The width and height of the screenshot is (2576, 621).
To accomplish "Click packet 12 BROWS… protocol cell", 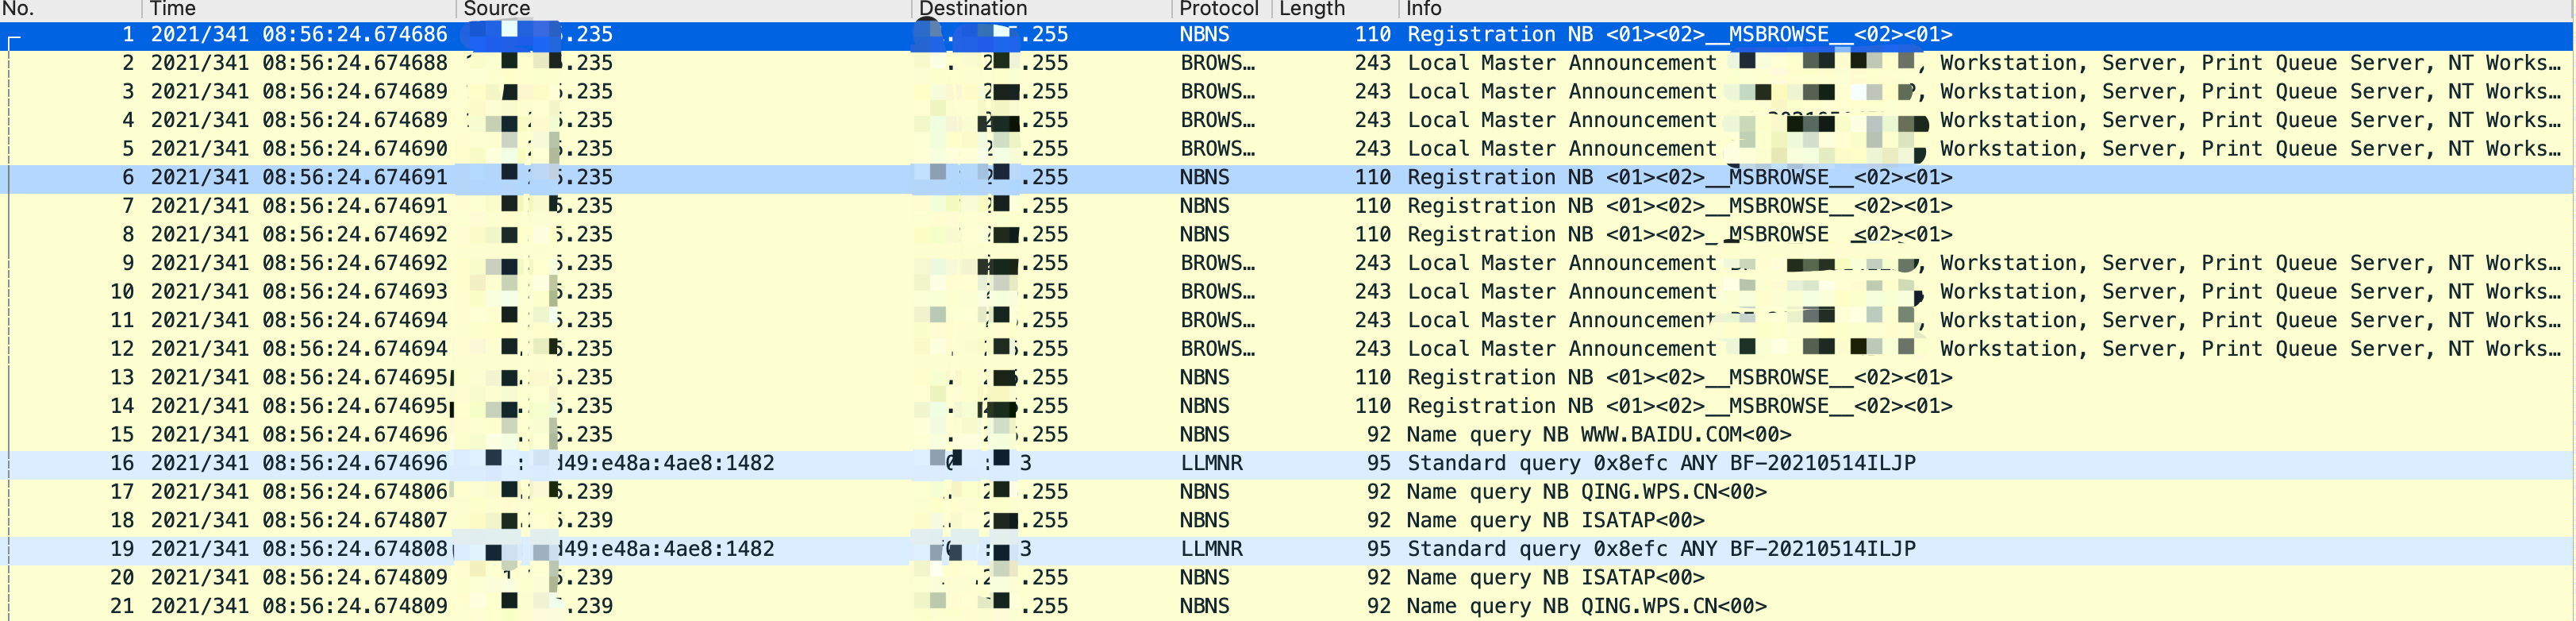I will pyautogui.click(x=1217, y=349).
